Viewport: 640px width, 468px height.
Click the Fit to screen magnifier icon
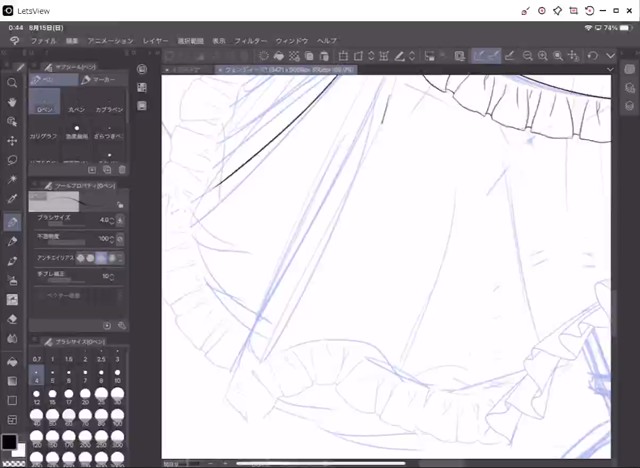click(558, 56)
